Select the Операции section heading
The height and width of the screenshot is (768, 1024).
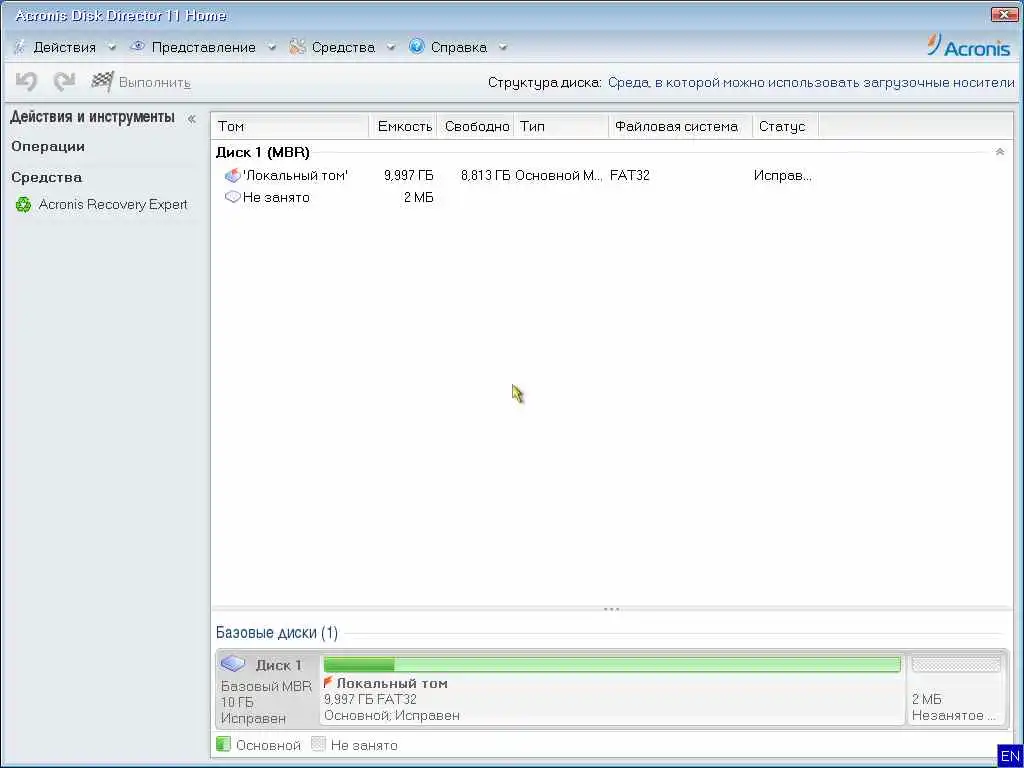[x=48, y=146]
